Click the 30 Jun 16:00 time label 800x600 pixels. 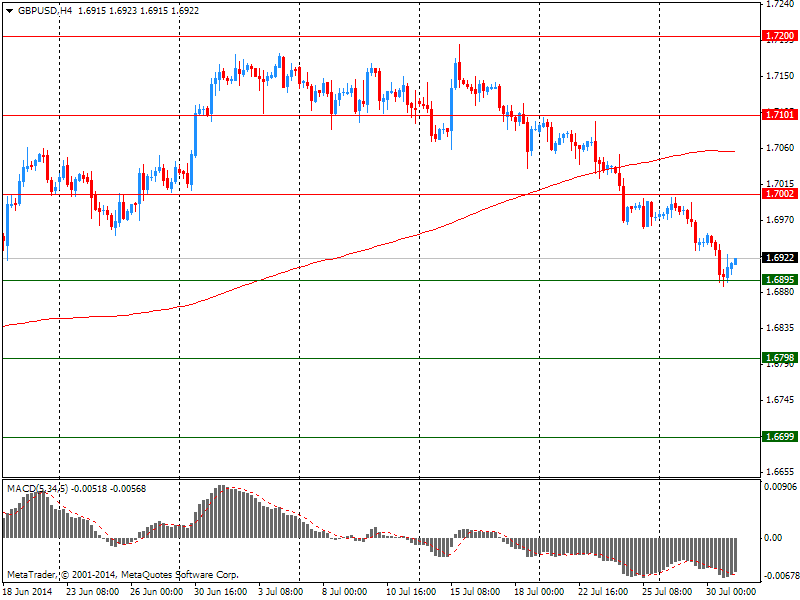[220, 591]
